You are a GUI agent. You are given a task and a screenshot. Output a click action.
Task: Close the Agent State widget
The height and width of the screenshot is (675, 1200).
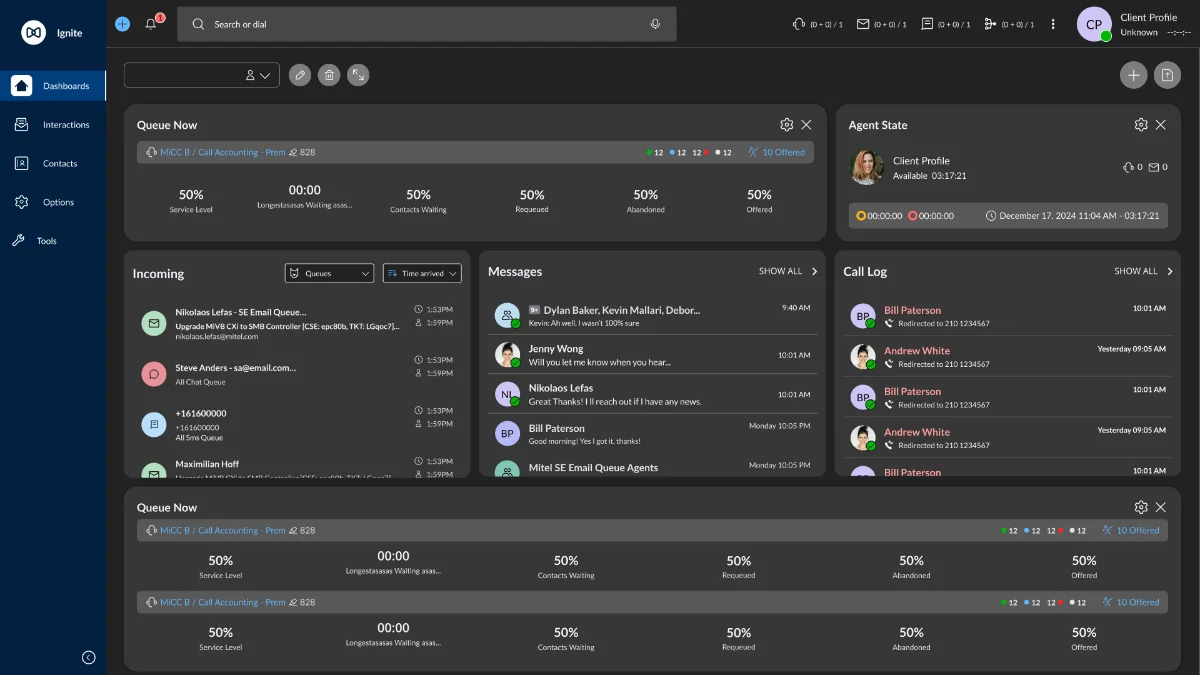pyautogui.click(x=1161, y=125)
